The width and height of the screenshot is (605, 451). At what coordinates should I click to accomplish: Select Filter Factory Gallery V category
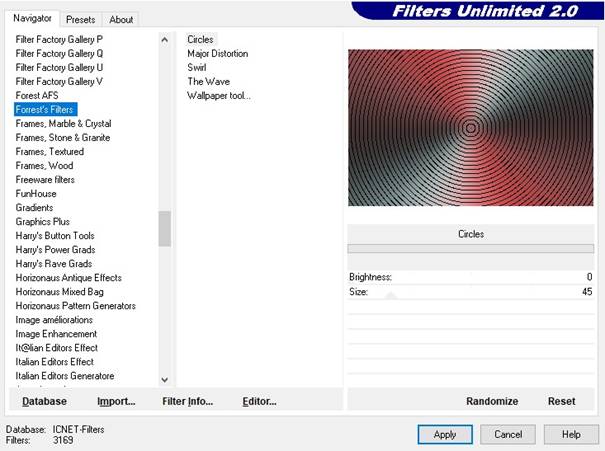[x=59, y=81]
